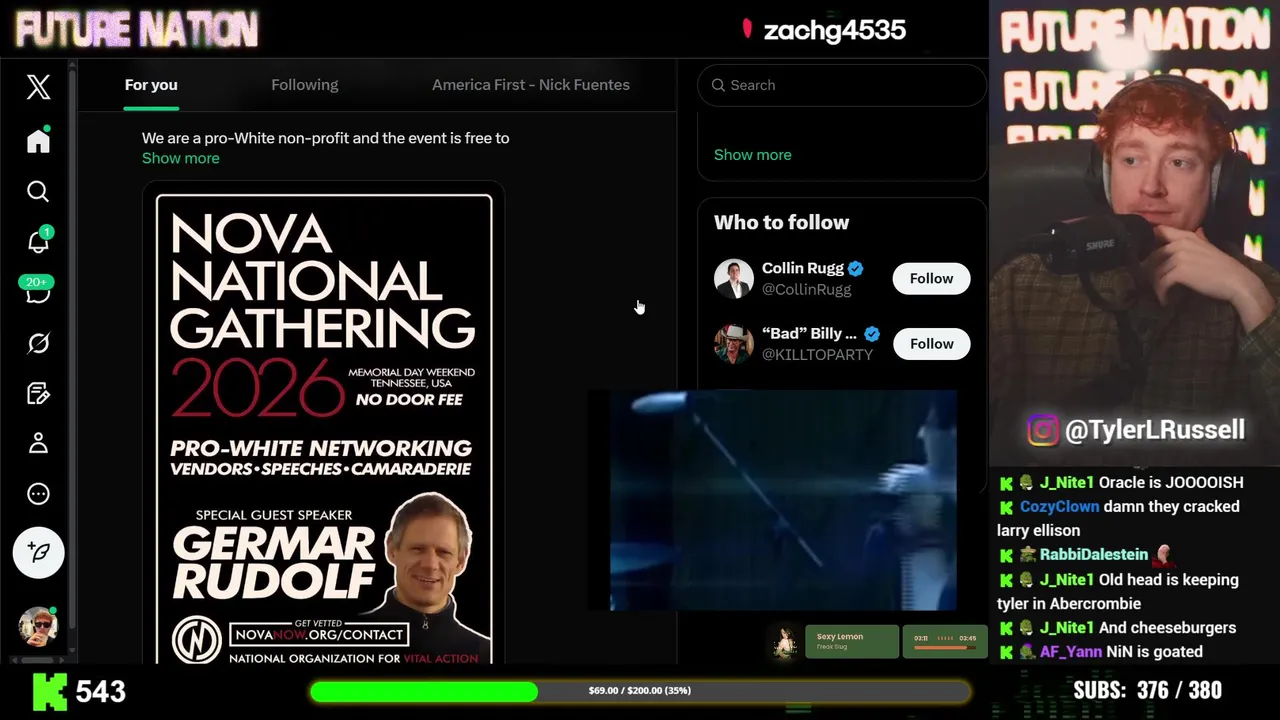Click chat username J_Nite1 on Oracle message
This screenshot has height=720, width=1280.
[1066, 482]
